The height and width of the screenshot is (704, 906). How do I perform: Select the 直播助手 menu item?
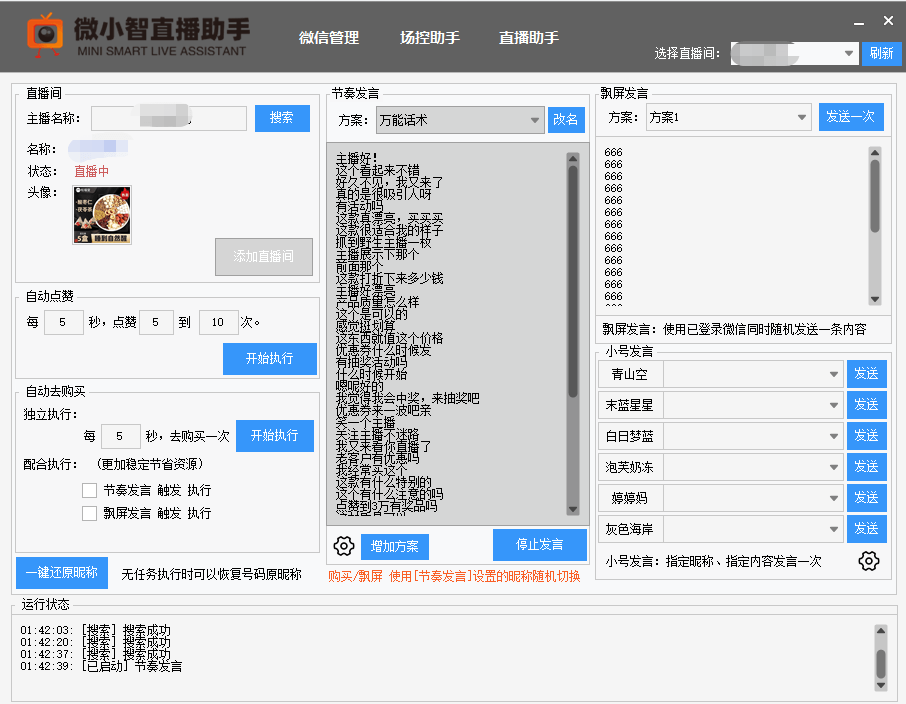[527, 37]
